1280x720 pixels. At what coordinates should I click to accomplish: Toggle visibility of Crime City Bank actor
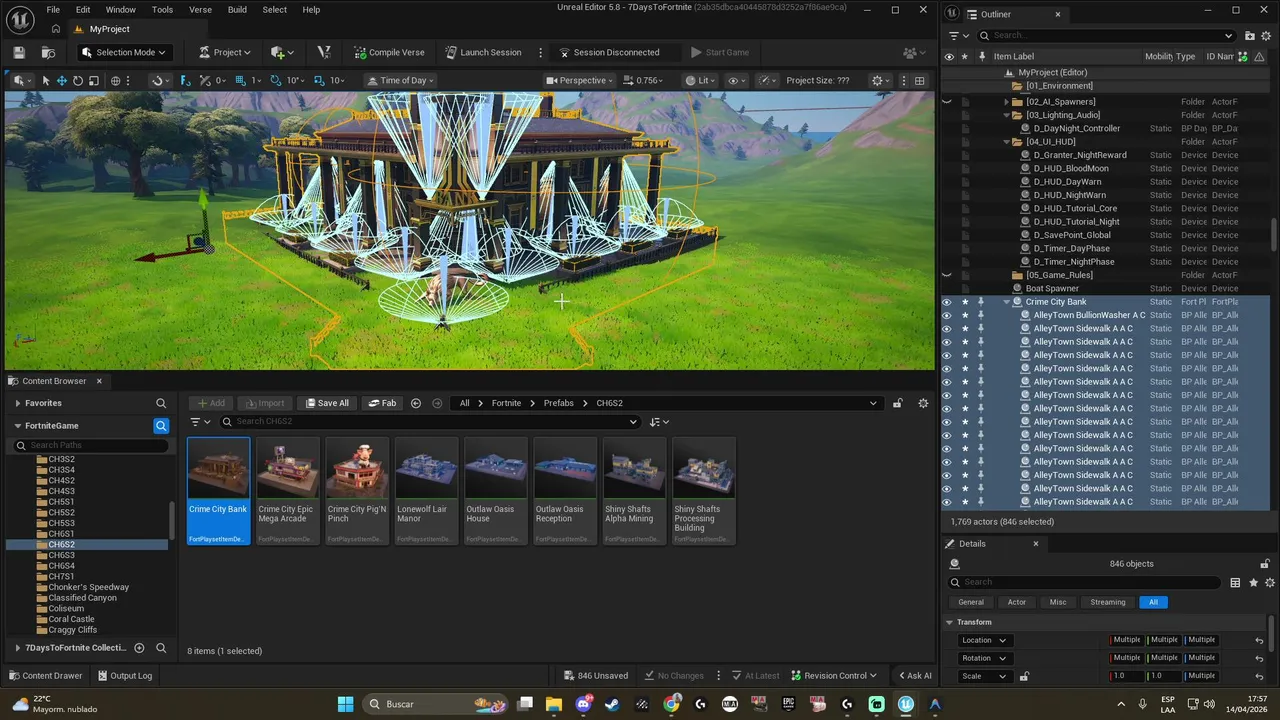coord(948,302)
